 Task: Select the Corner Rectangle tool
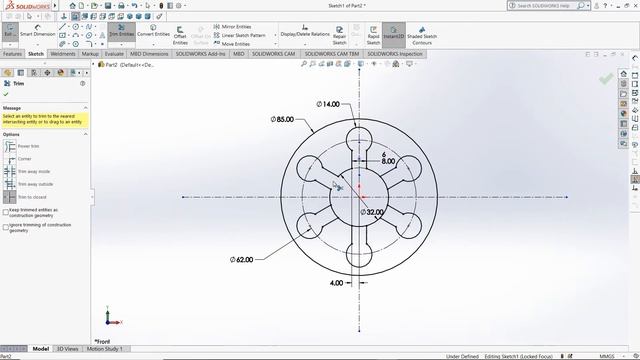(x=62, y=36)
